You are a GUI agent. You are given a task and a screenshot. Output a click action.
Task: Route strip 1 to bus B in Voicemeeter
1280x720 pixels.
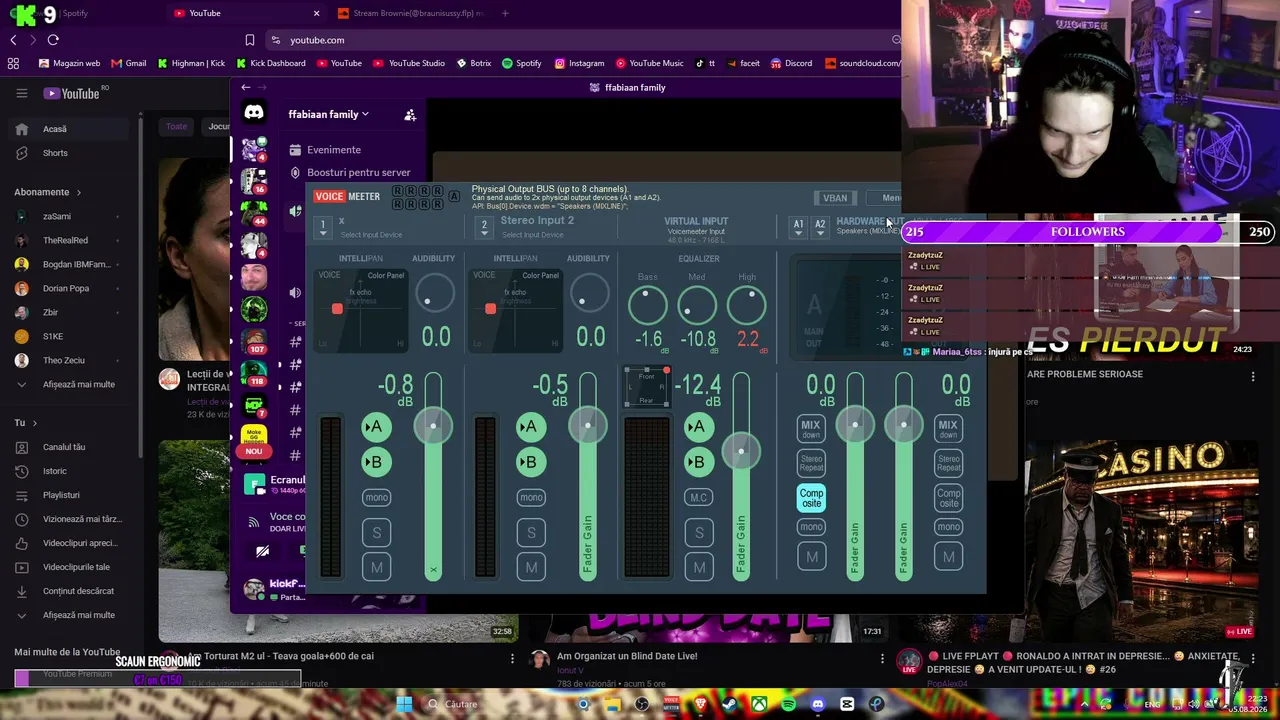pyautogui.click(x=376, y=462)
